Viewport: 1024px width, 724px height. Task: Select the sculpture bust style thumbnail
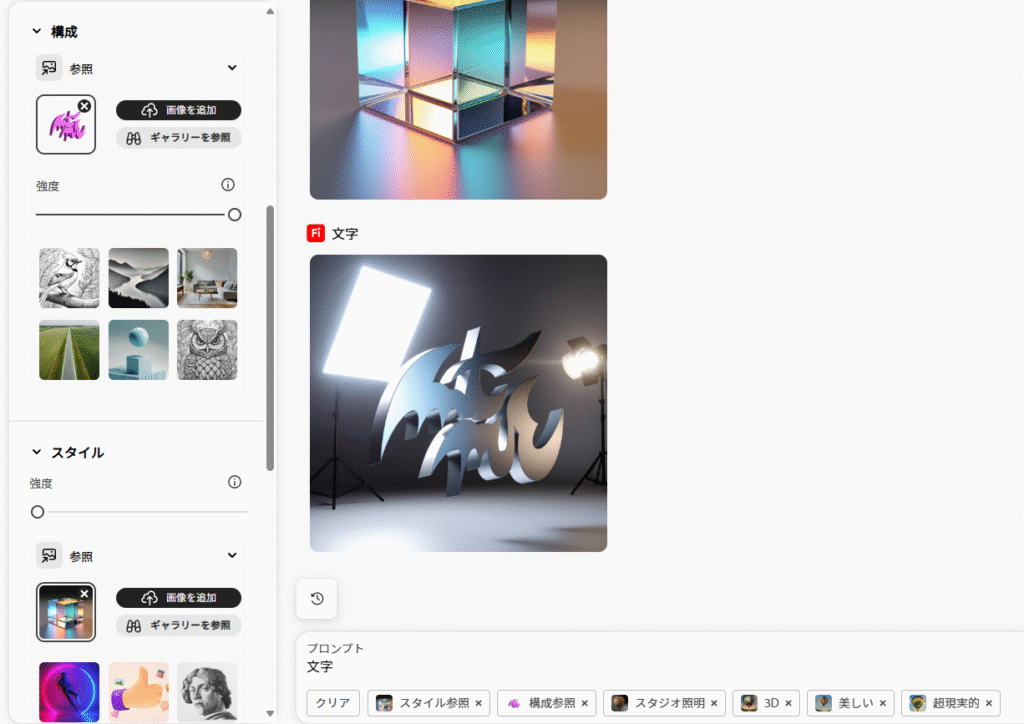click(207, 693)
